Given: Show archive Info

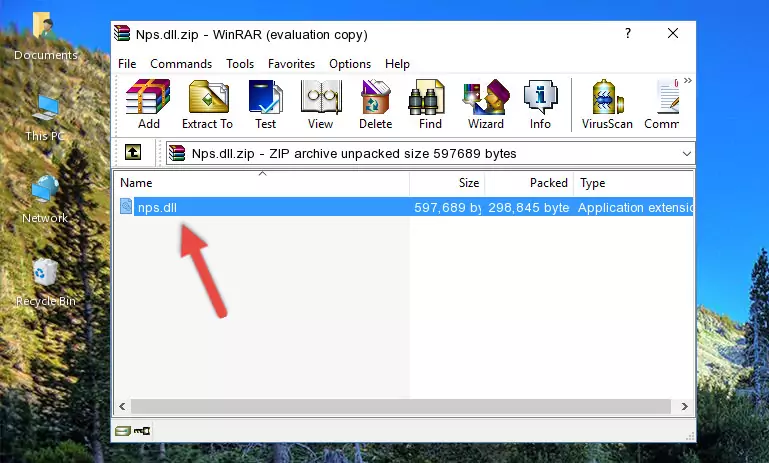Looking at the screenshot, I should [x=540, y=104].
